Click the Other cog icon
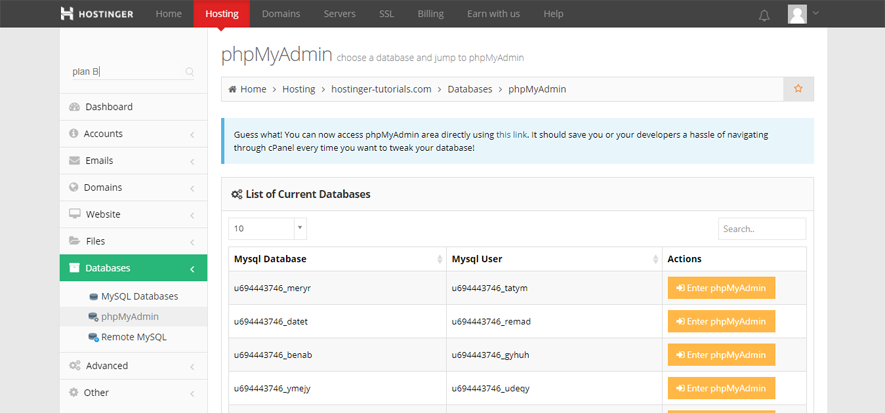The image size is (885, 413). pyautogui.click(x=73, y=392)
